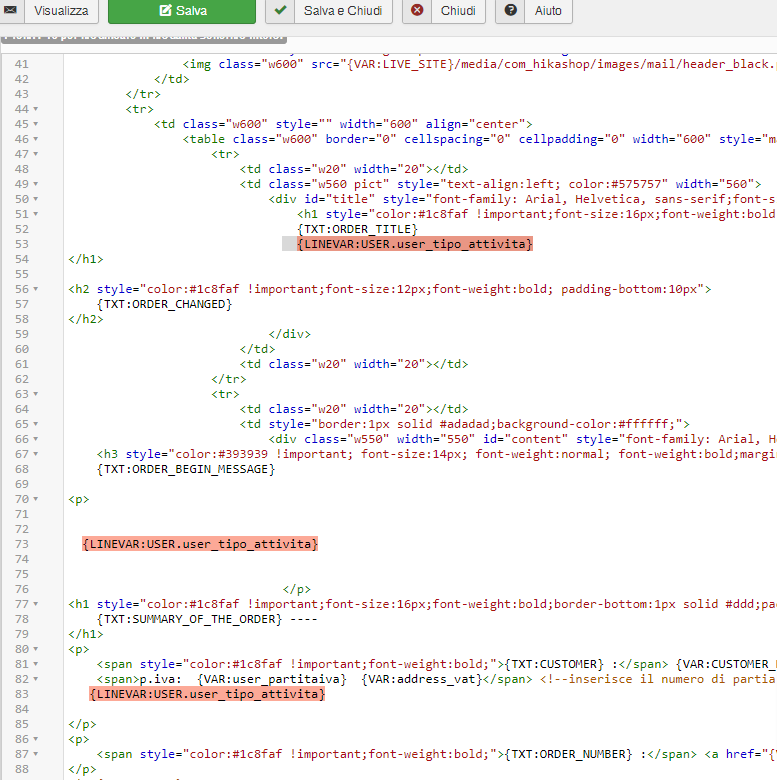Click line number 73 in the gutter
Screen dimensions: 777x780
21,544
